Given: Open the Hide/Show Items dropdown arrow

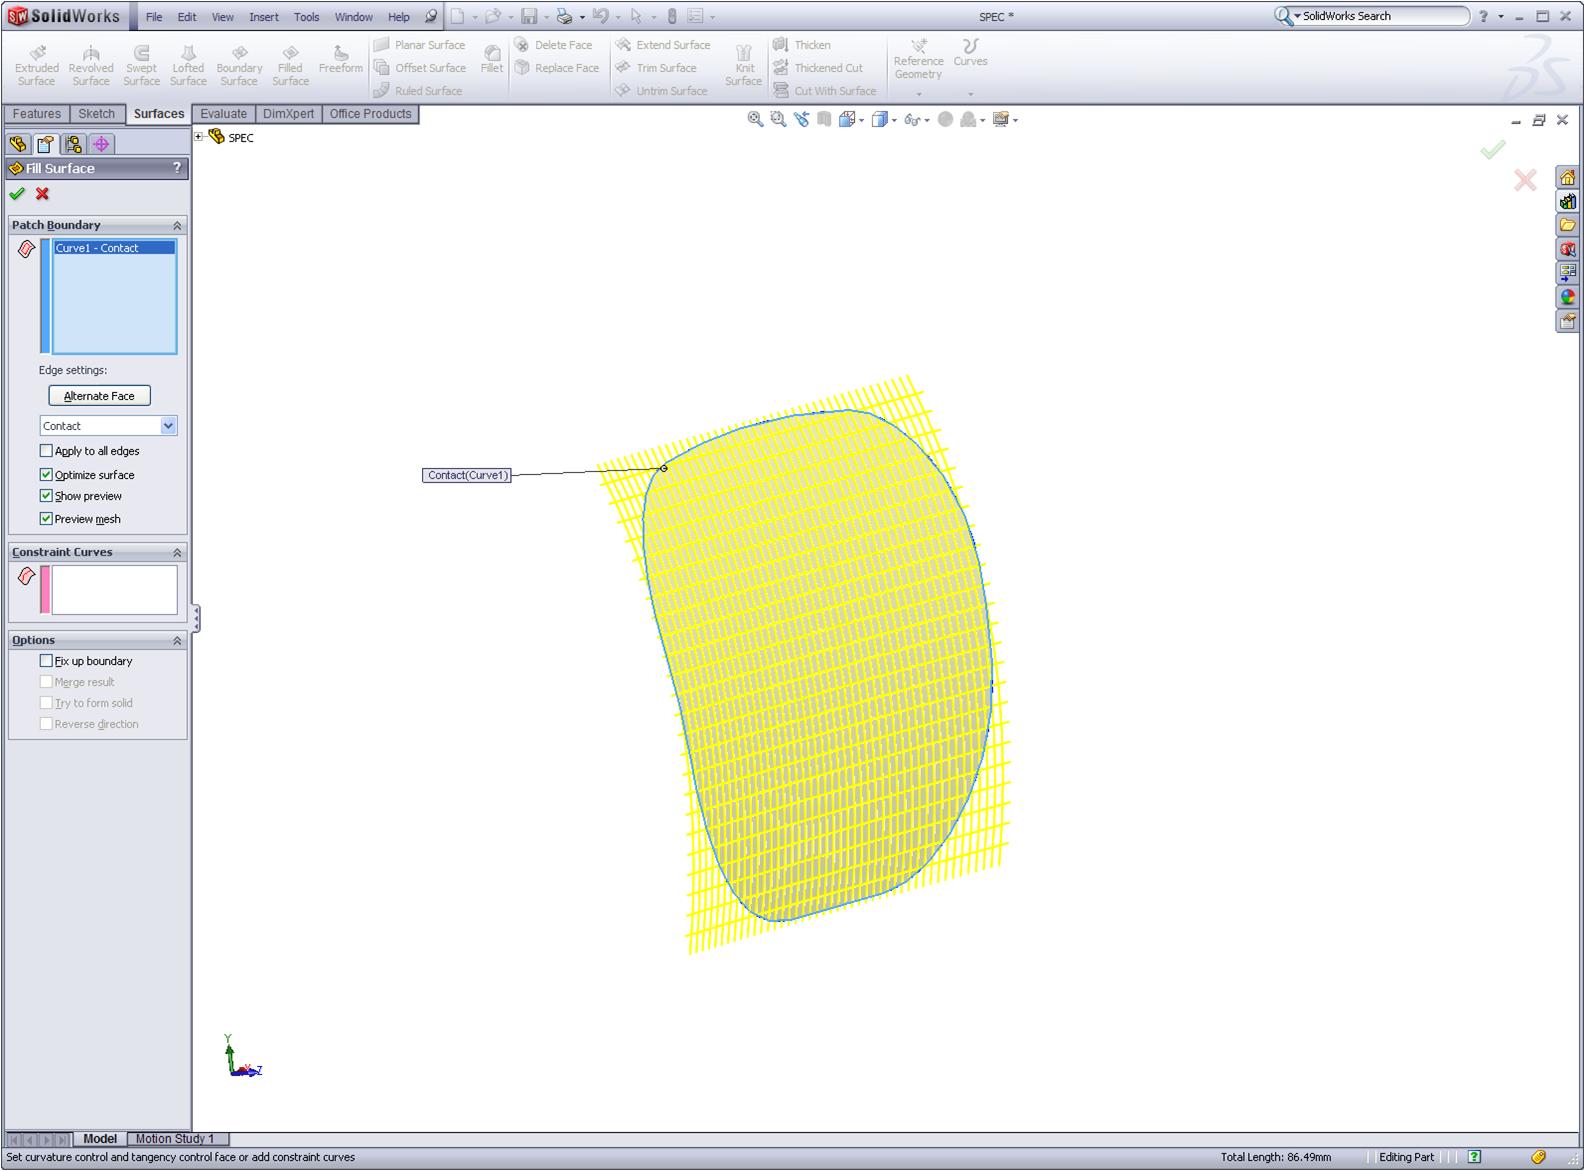Looking at the screenshot, I should 927,121.
